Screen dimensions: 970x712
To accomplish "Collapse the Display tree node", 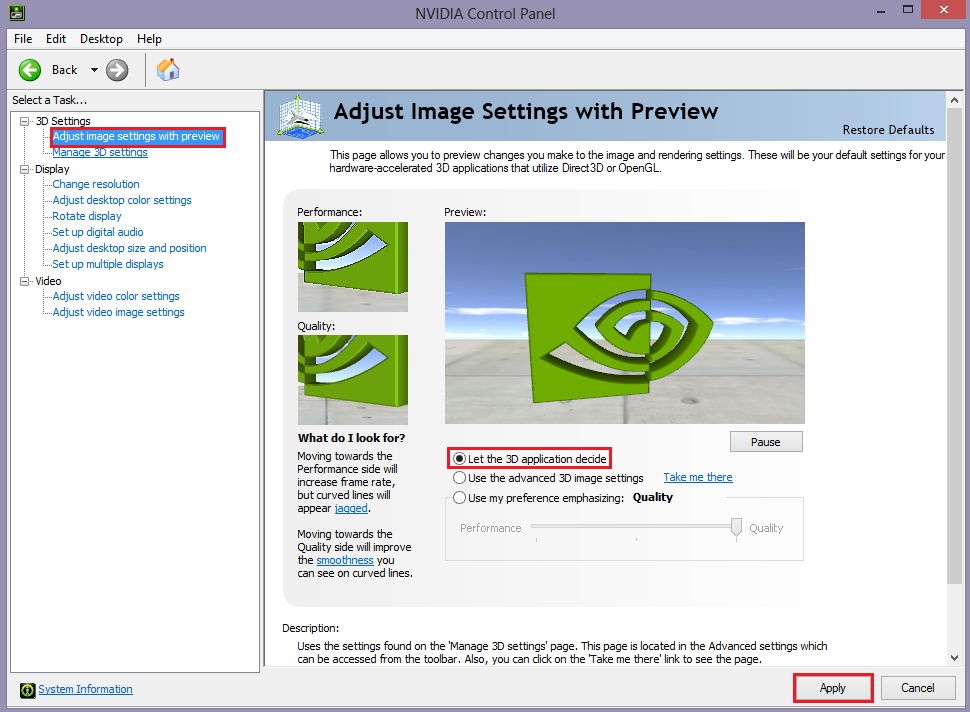I will coord(25,169).
